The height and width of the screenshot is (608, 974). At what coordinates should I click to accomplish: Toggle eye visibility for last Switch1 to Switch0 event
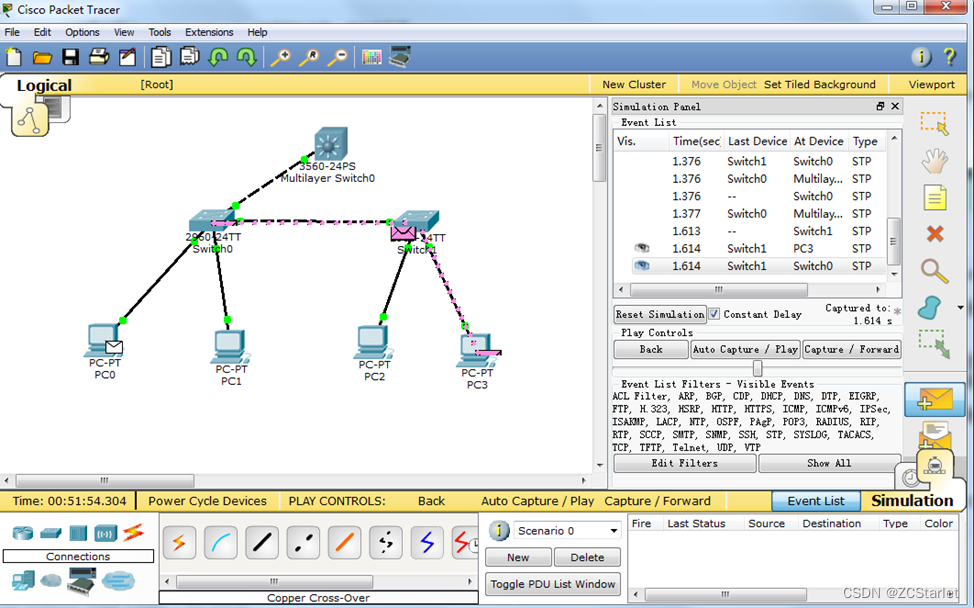point(642,266)
